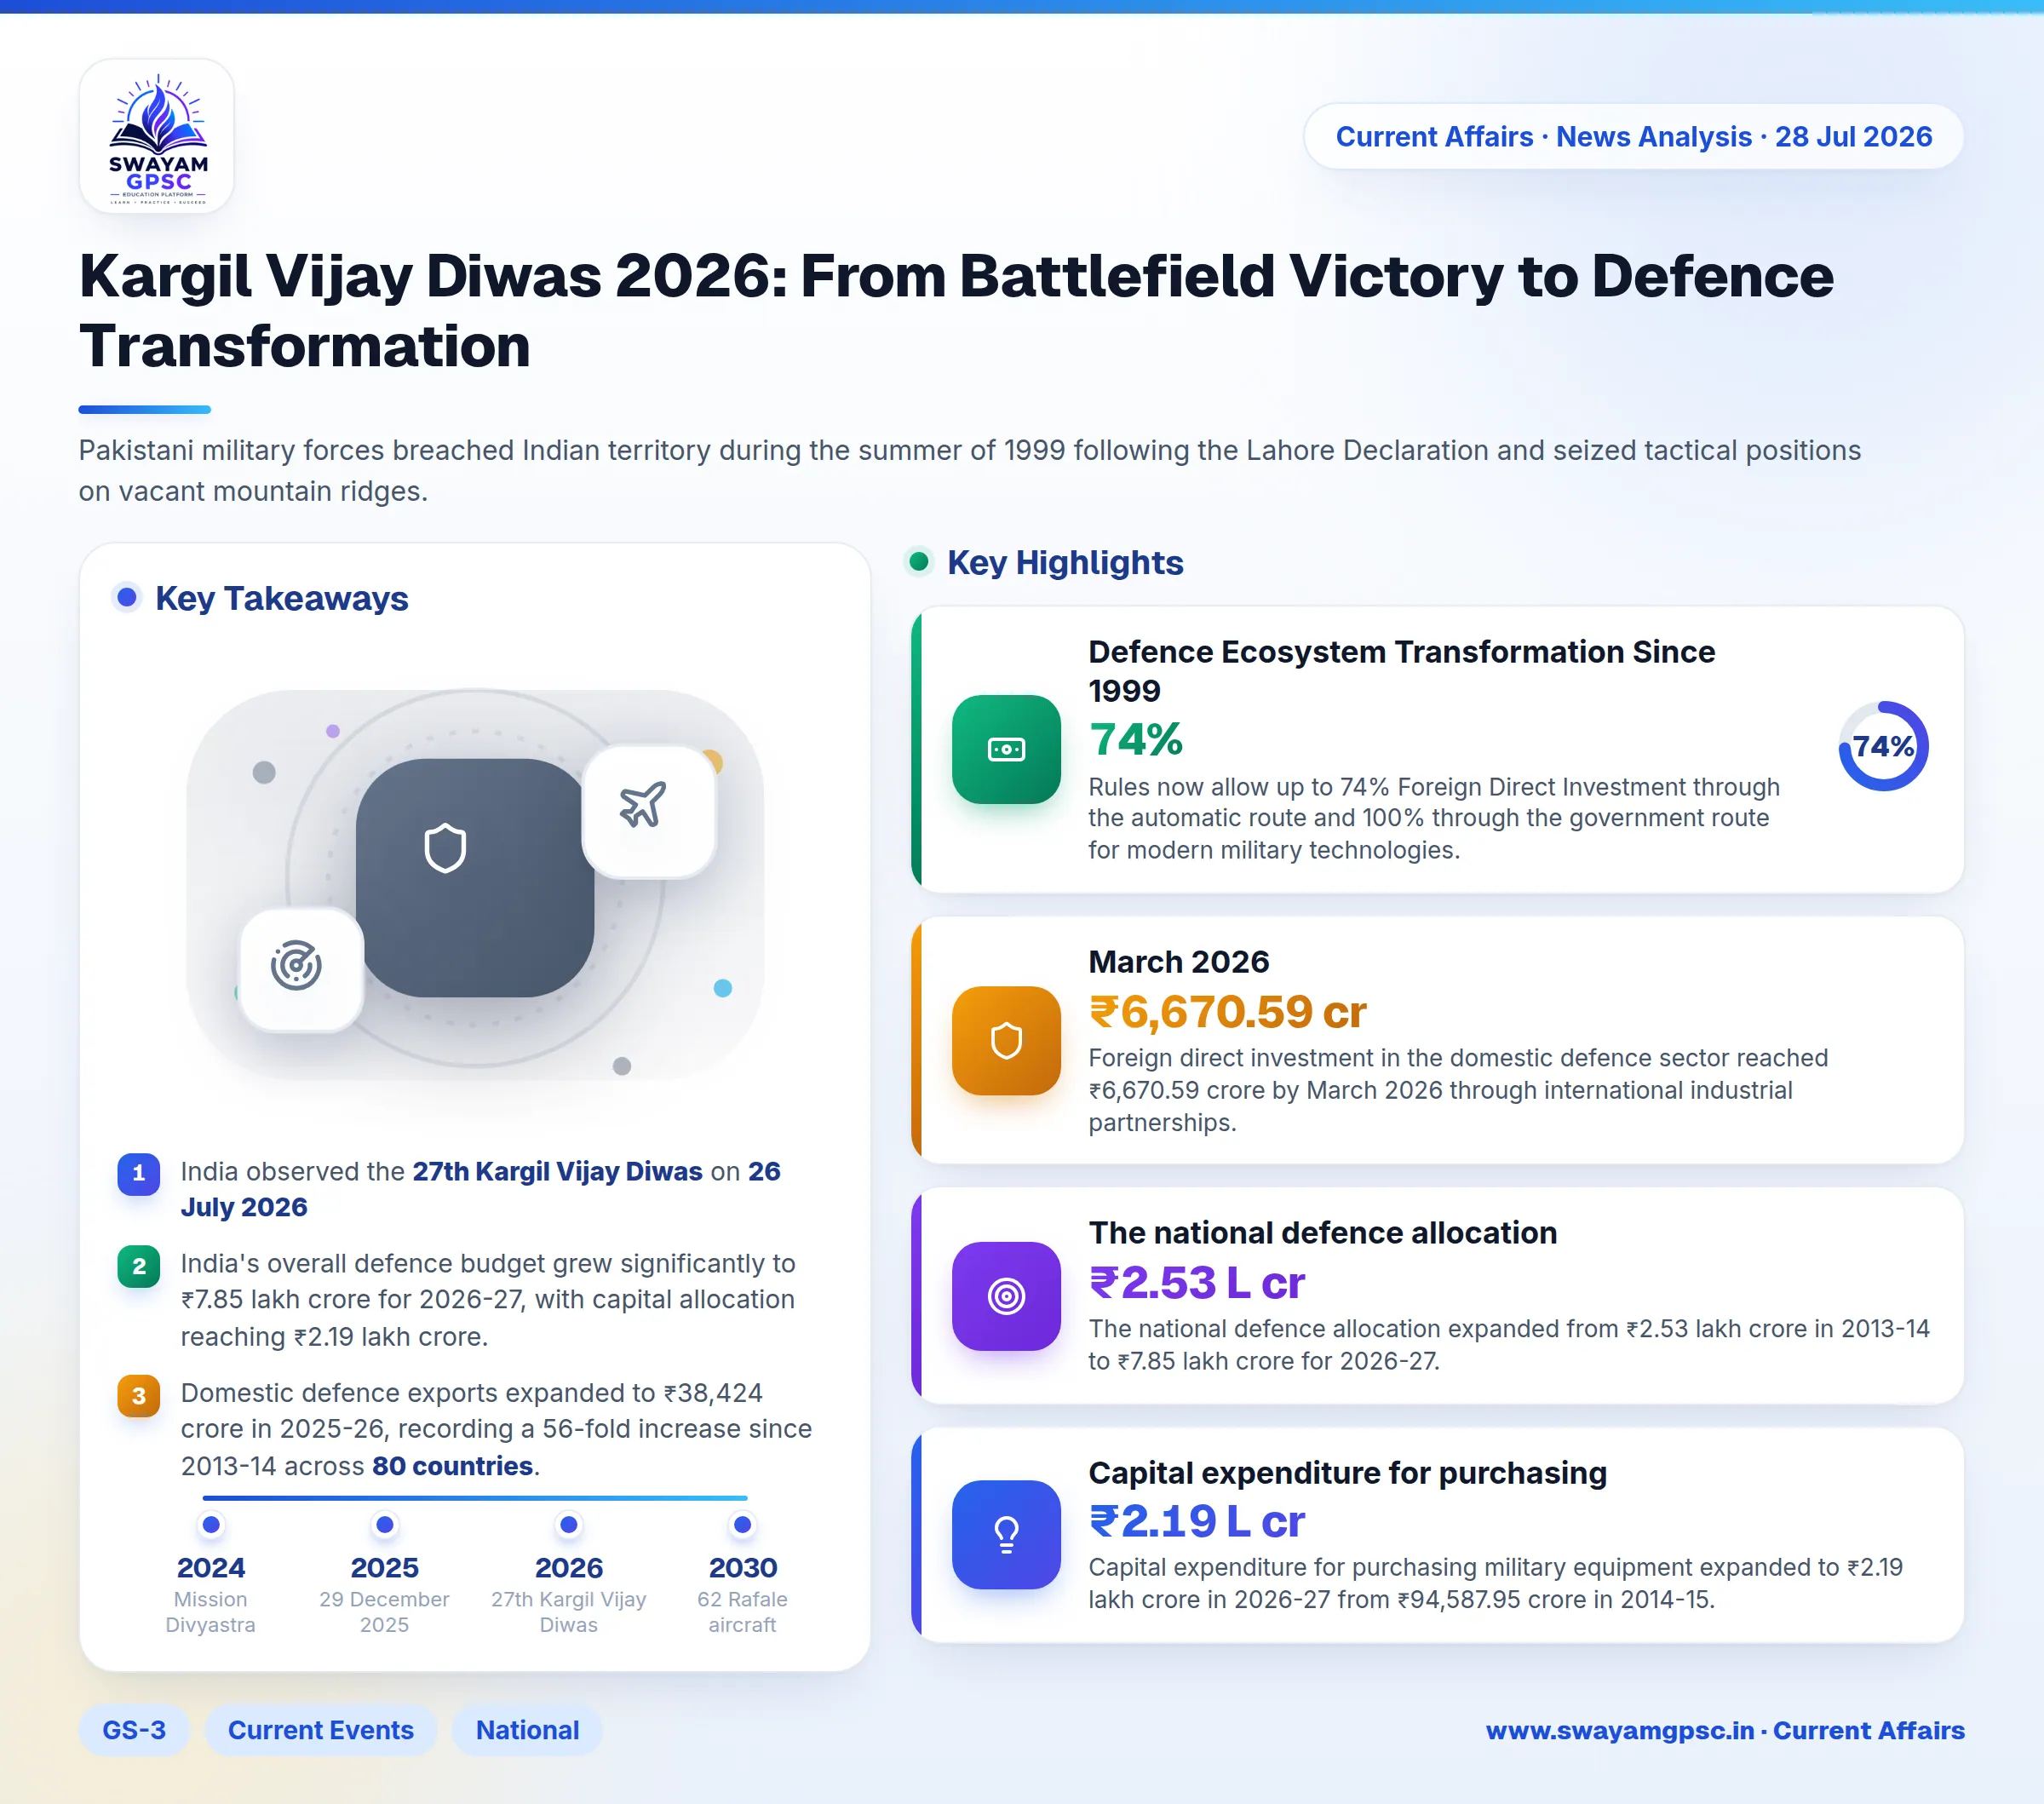Click 'Defence Ecosystem Transformation Since 1999' title
This screenshot has width=2044, height=1804.
point(1401,671)
